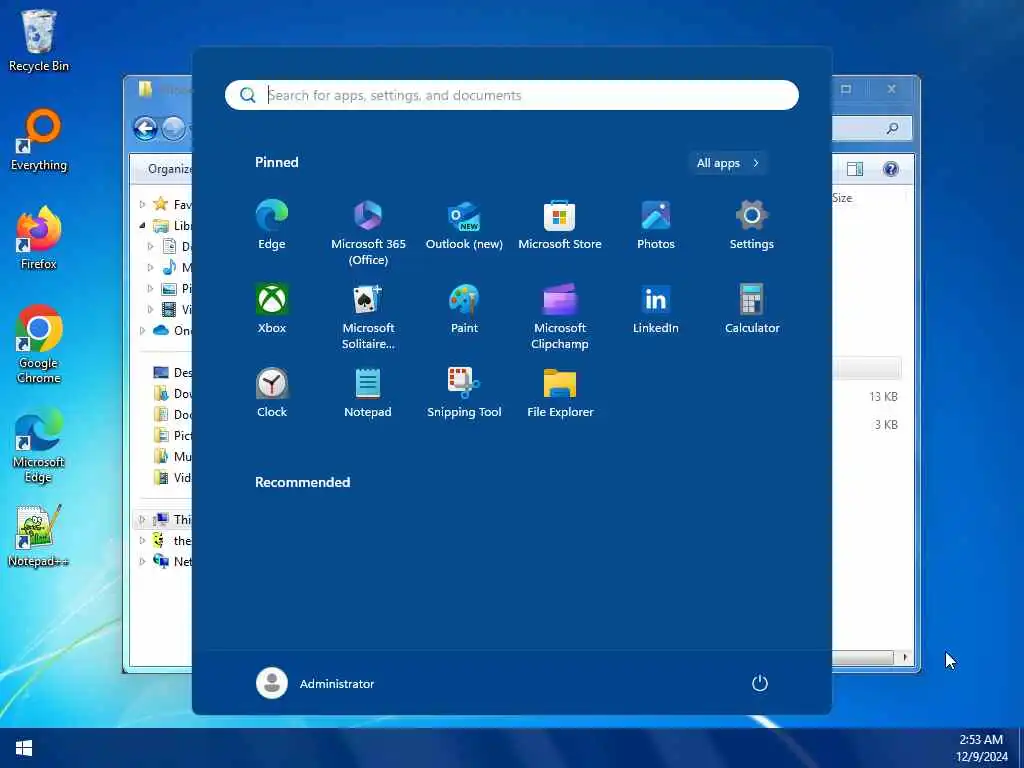
Task: Click the power button in Start menu
Action: tap(760, 683)
